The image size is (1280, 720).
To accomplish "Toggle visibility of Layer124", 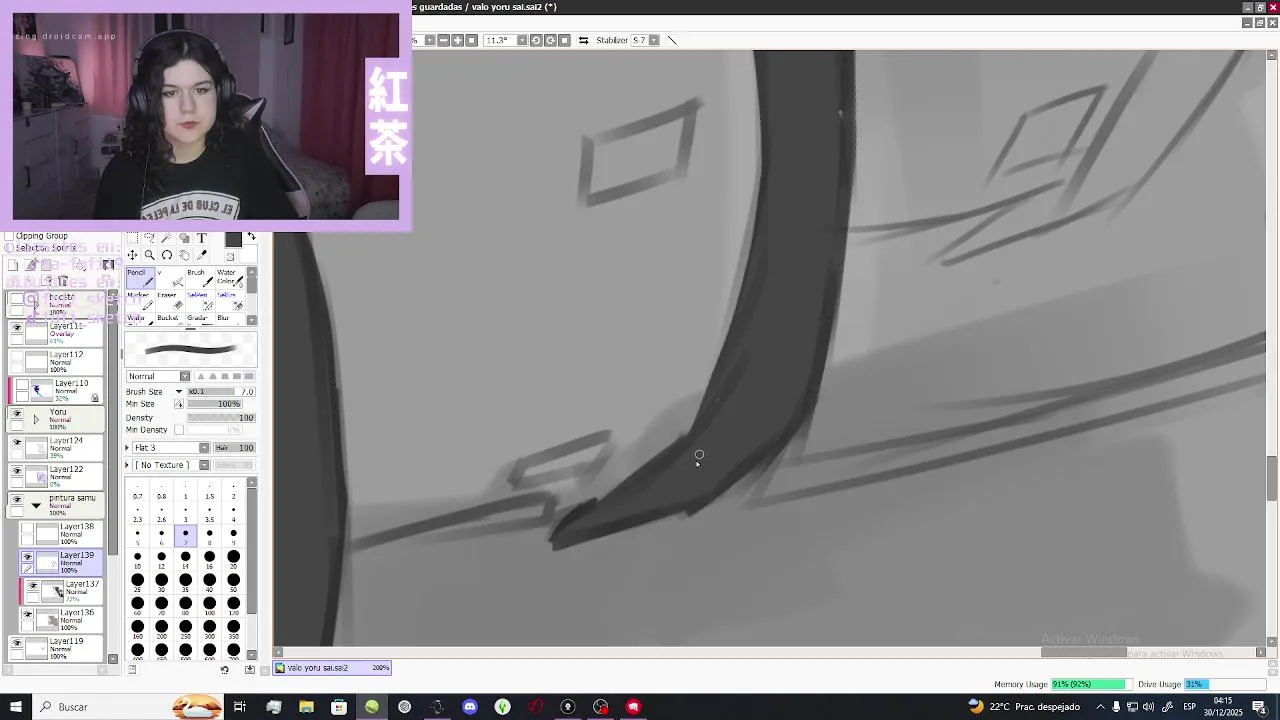I will click(16, 441).
